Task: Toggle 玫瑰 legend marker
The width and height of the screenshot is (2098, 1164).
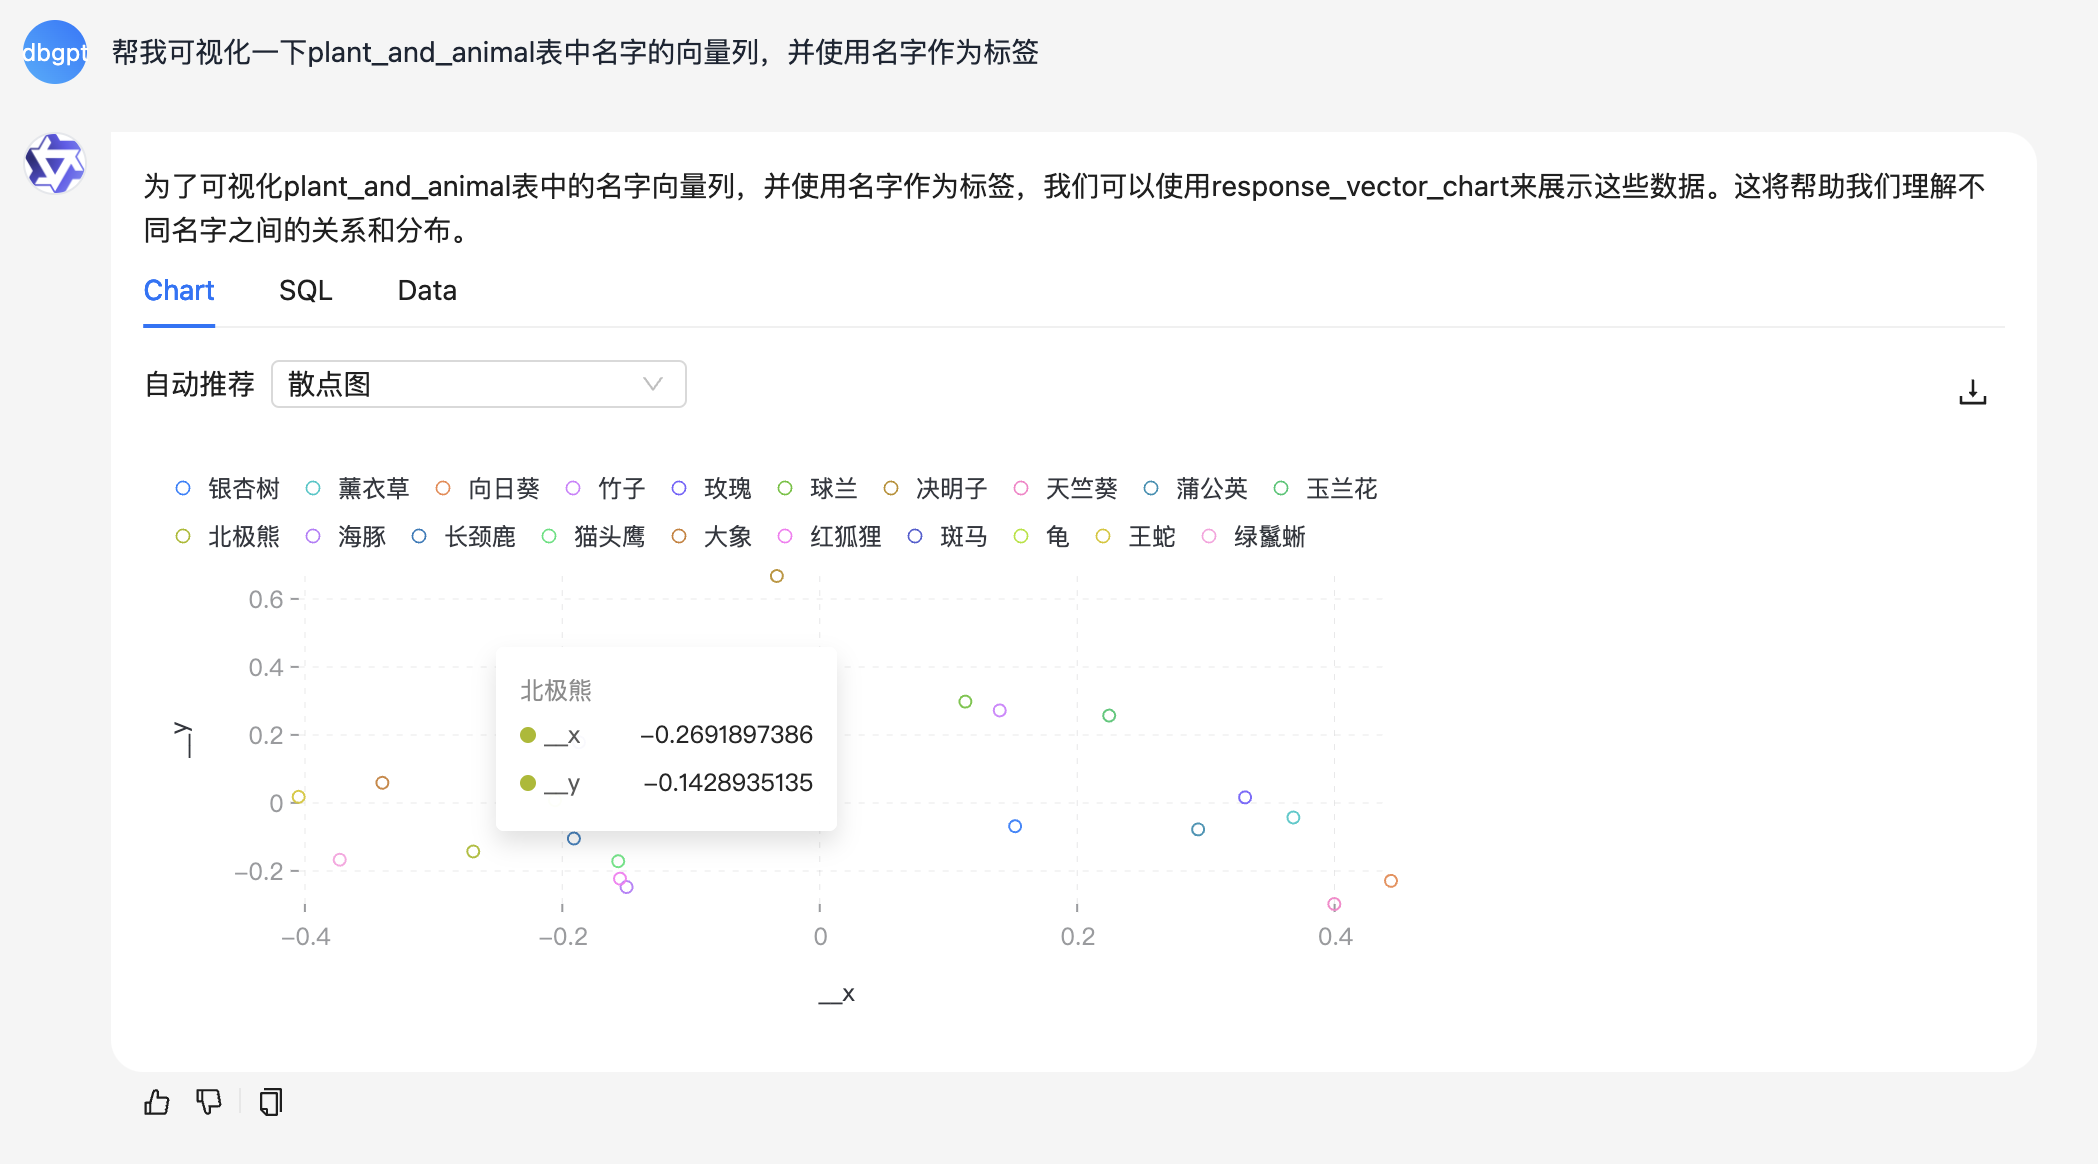Action: 679,489
